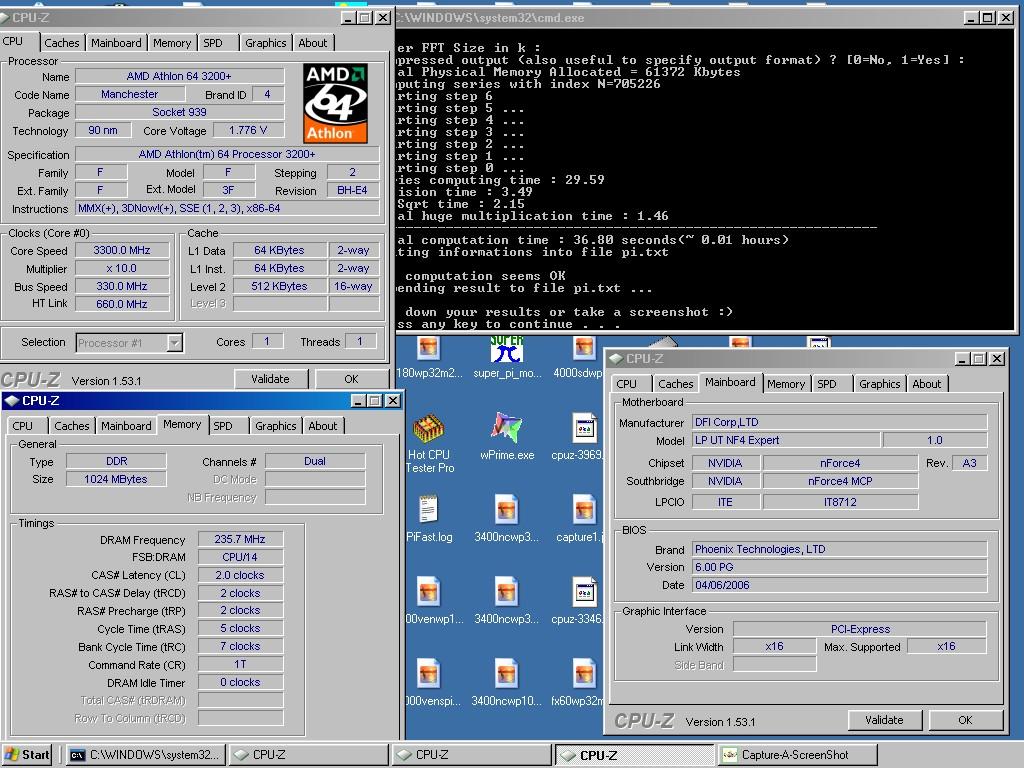The height and width of the screenshot is (768, 1024).
Task: Click the Command Rate 1T value
Action: [240, 664]
